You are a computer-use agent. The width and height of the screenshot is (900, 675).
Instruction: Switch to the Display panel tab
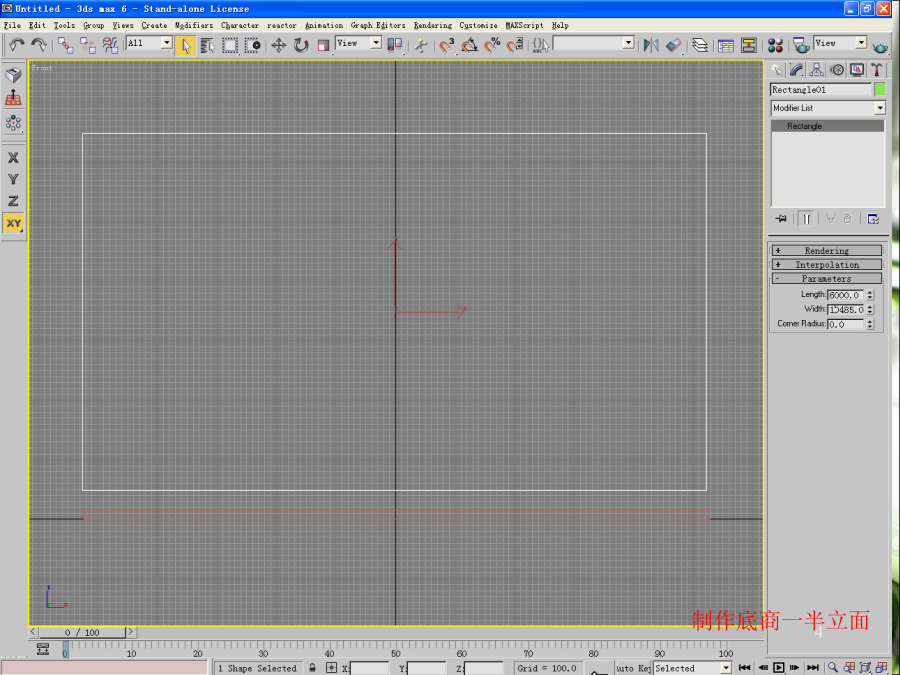(x=857, y=70)
